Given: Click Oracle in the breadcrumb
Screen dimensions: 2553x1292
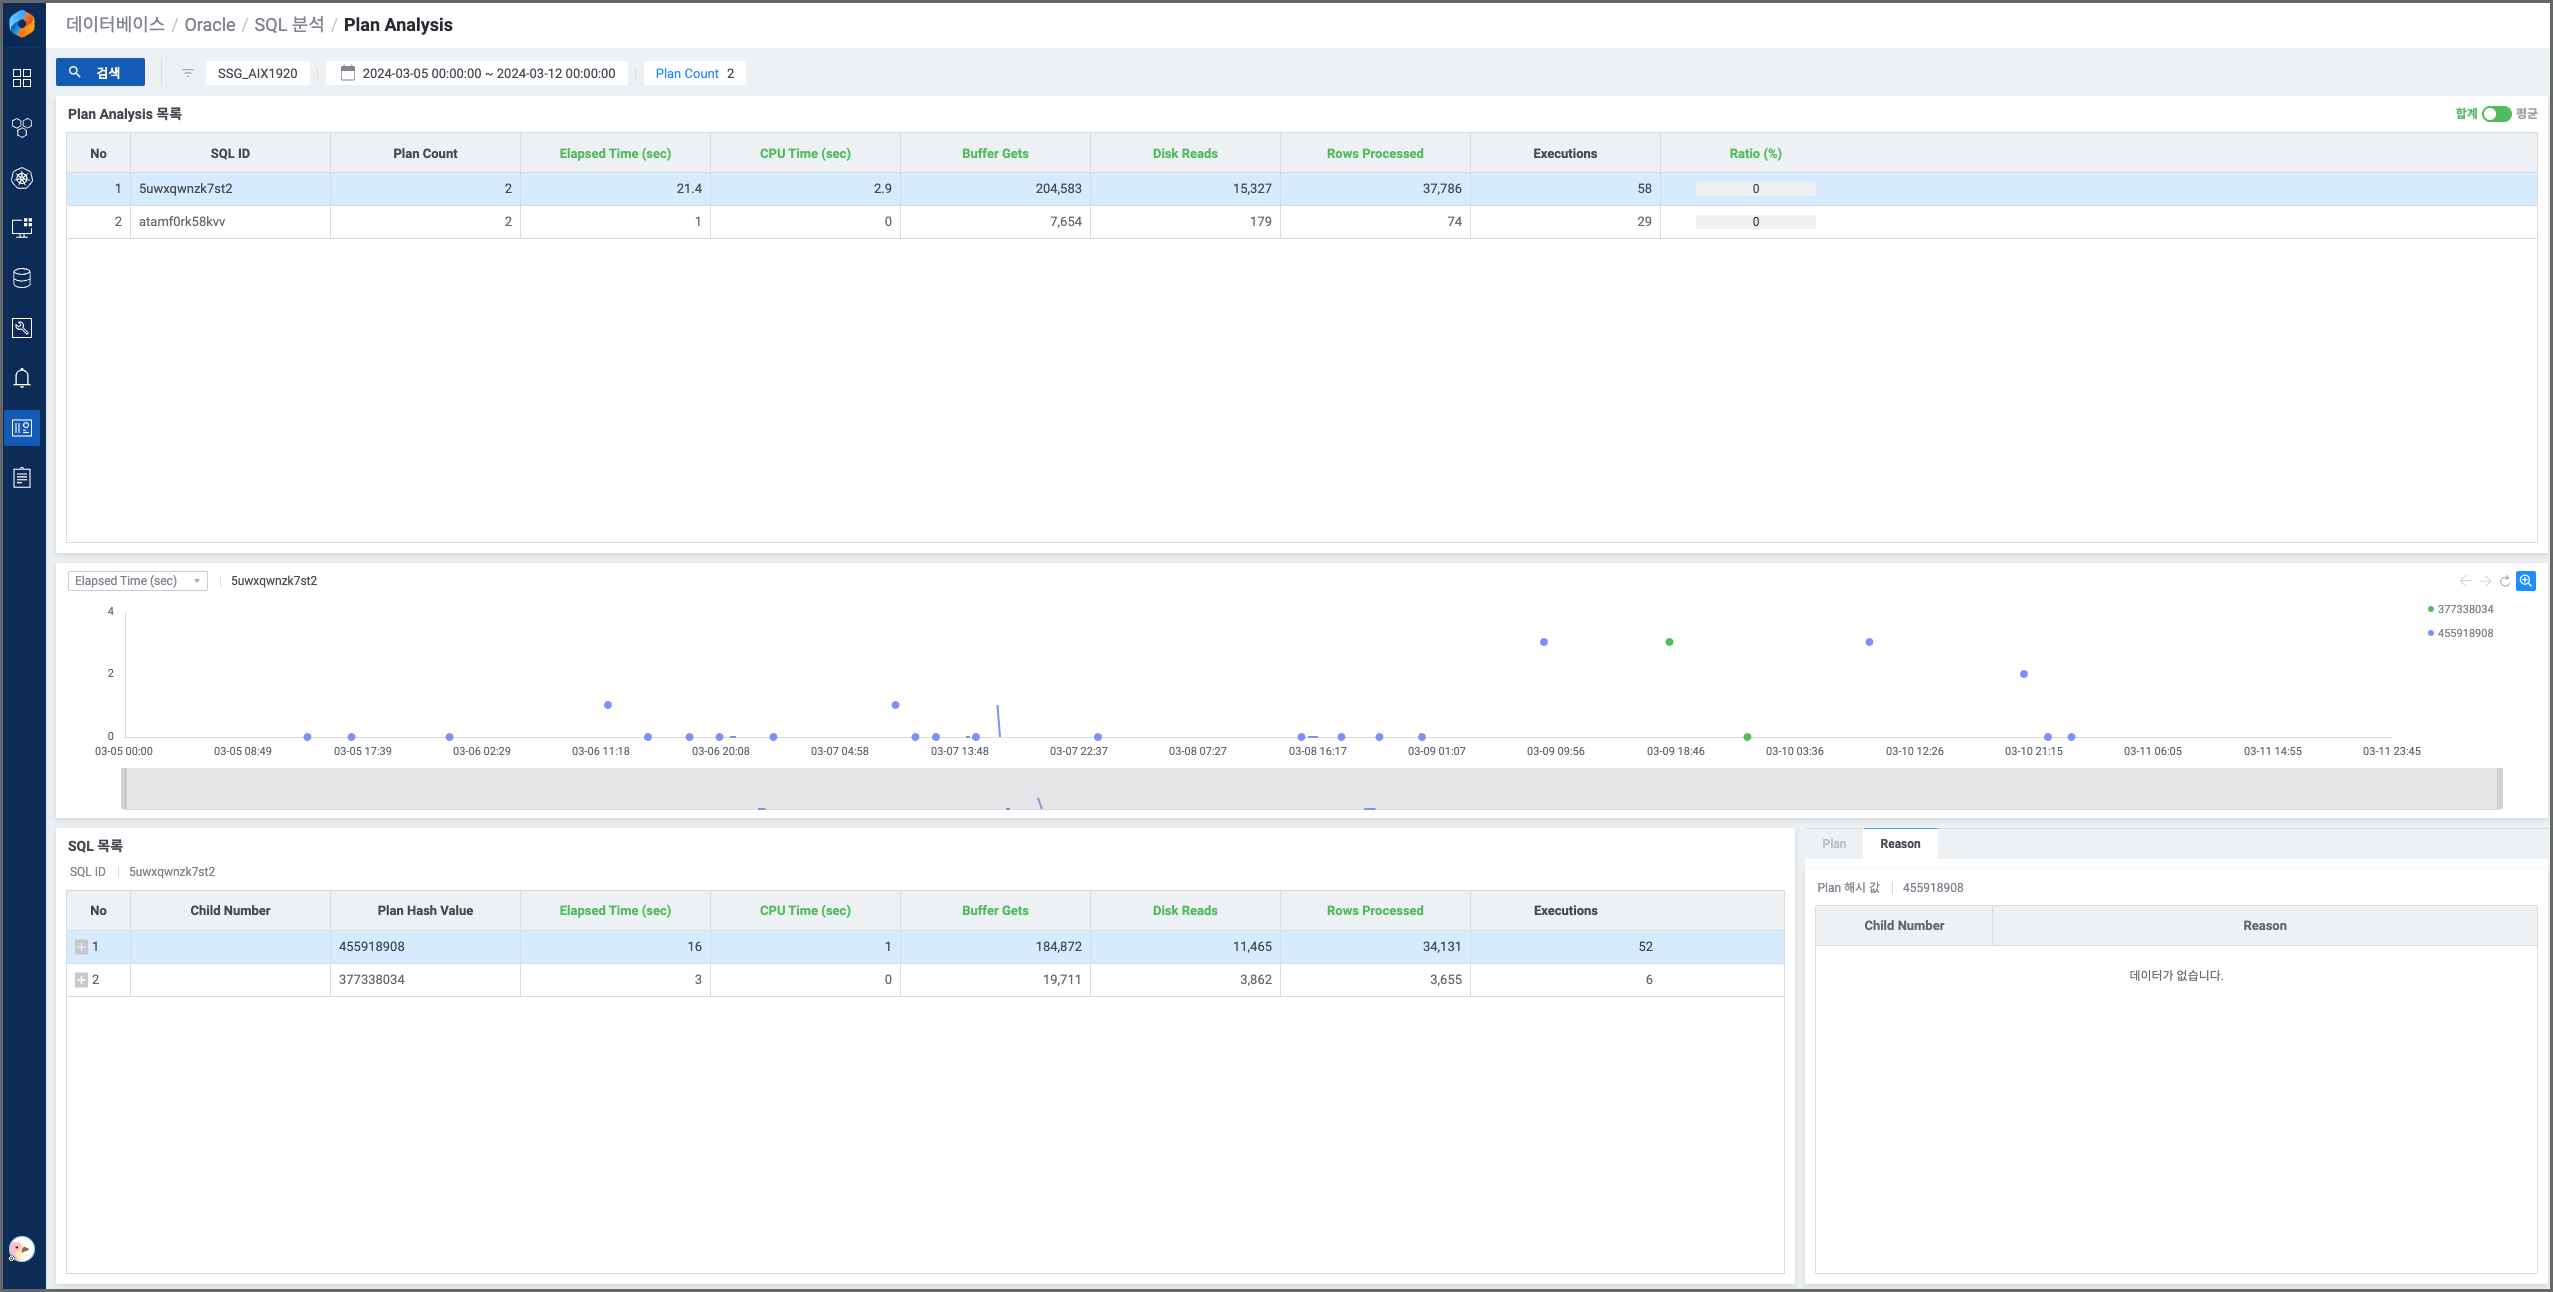Looking at the screenshot, I should coord(209,25).
